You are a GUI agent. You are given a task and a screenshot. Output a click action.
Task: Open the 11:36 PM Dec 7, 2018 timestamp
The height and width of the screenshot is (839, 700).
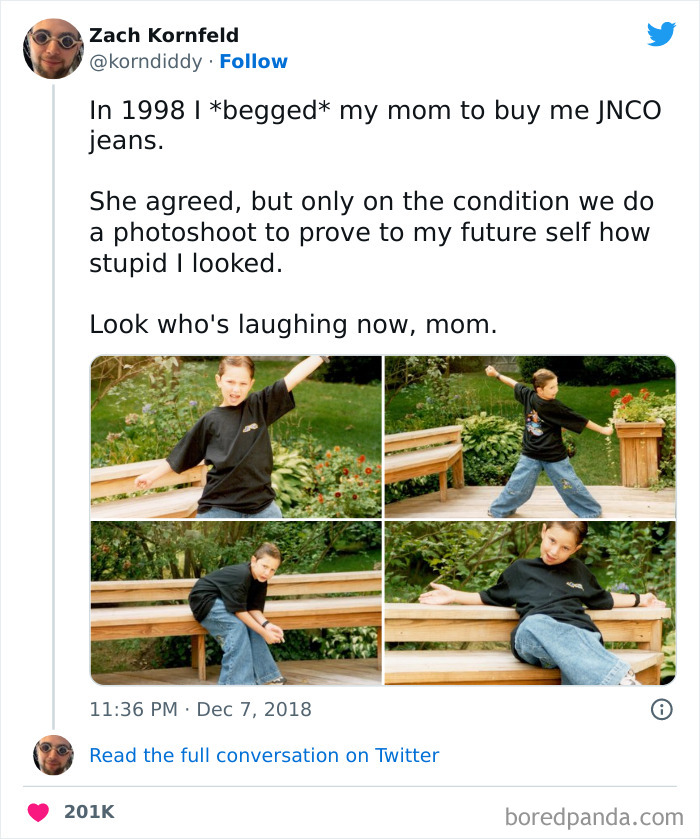200,710
